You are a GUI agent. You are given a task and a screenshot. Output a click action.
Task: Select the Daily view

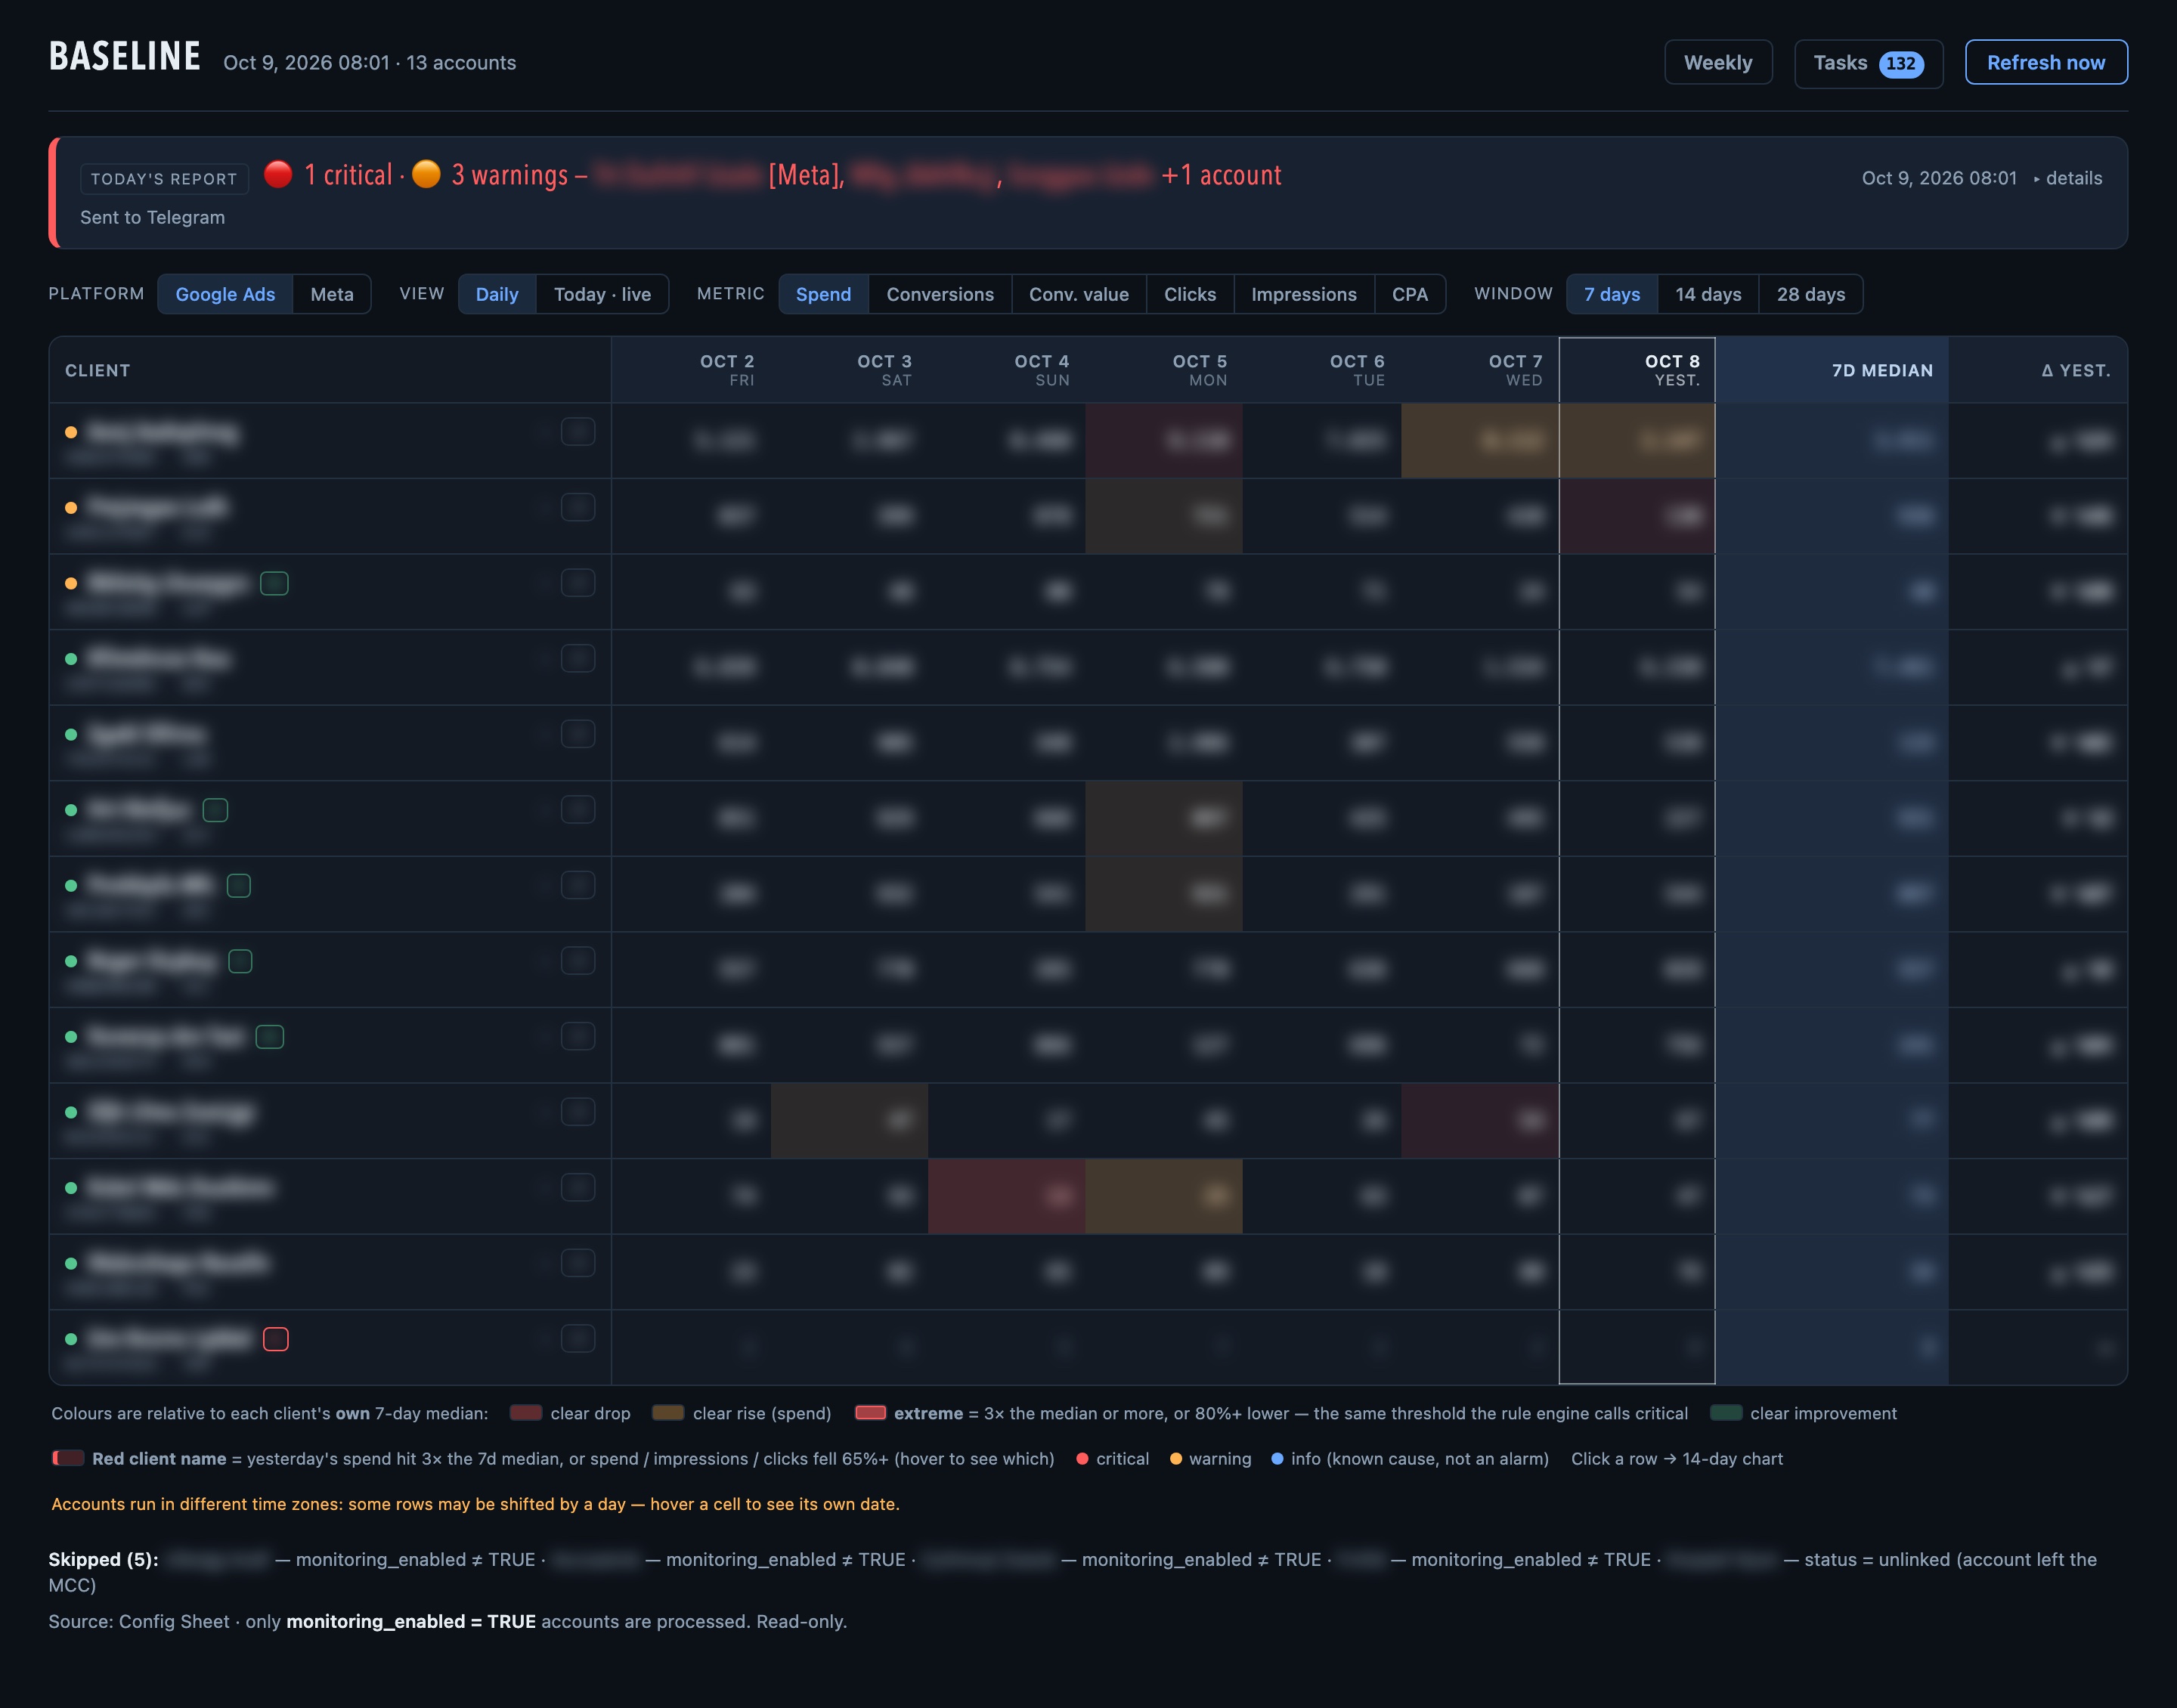[497, 294]
